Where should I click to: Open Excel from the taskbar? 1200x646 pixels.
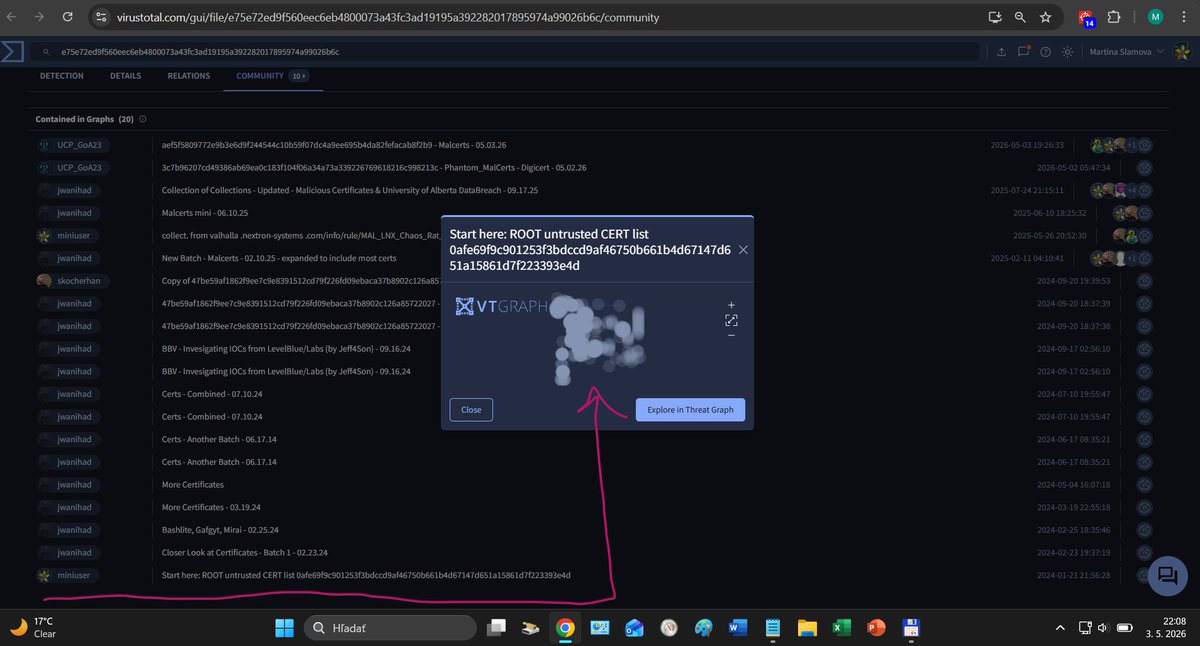point(842,628)
